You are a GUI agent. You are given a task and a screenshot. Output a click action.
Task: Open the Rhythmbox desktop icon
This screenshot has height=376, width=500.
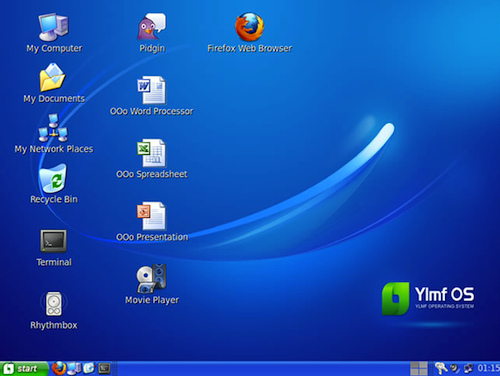[54, 303]
